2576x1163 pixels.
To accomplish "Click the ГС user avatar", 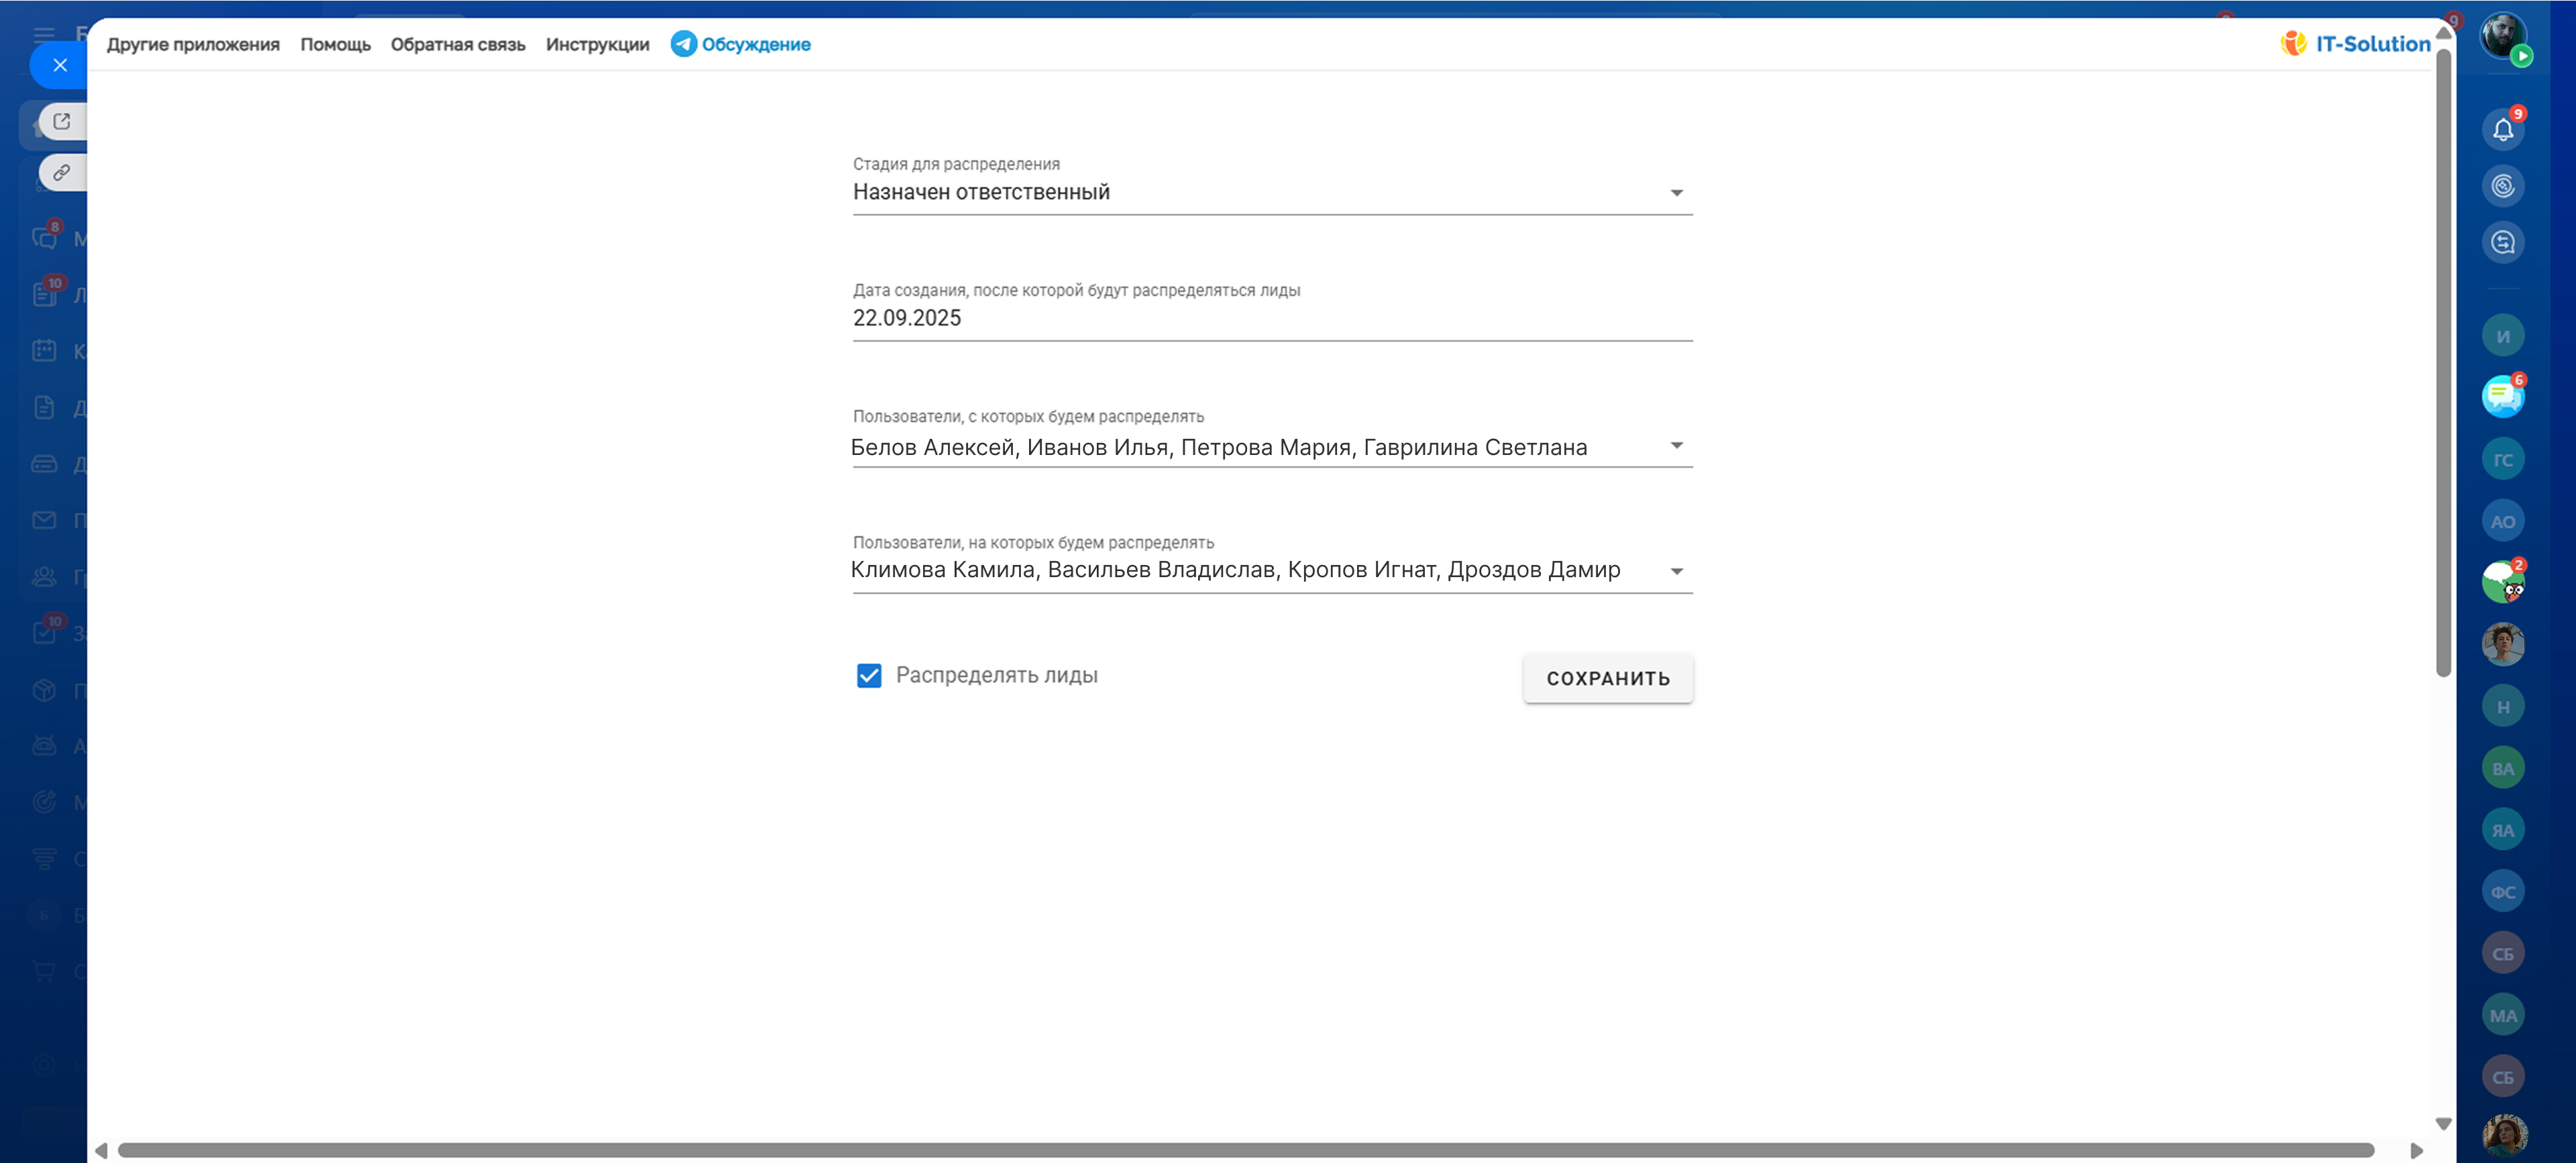I will tap(2502, 460).
